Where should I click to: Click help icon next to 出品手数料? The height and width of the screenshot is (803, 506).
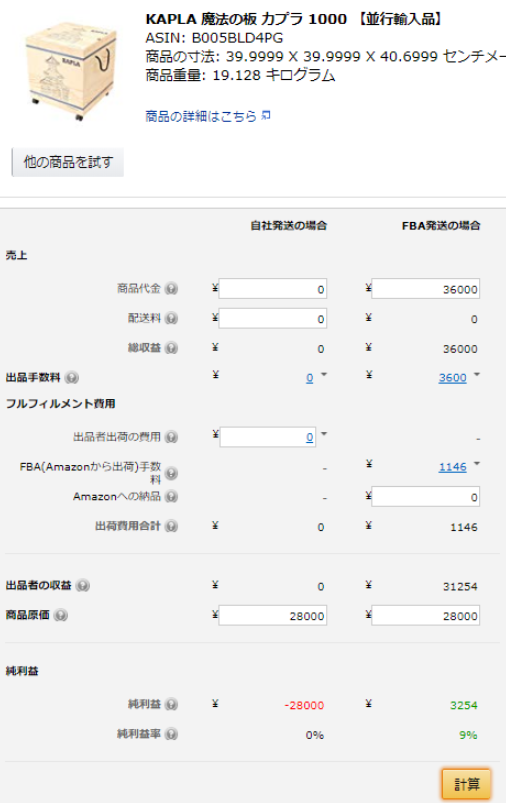72,378
